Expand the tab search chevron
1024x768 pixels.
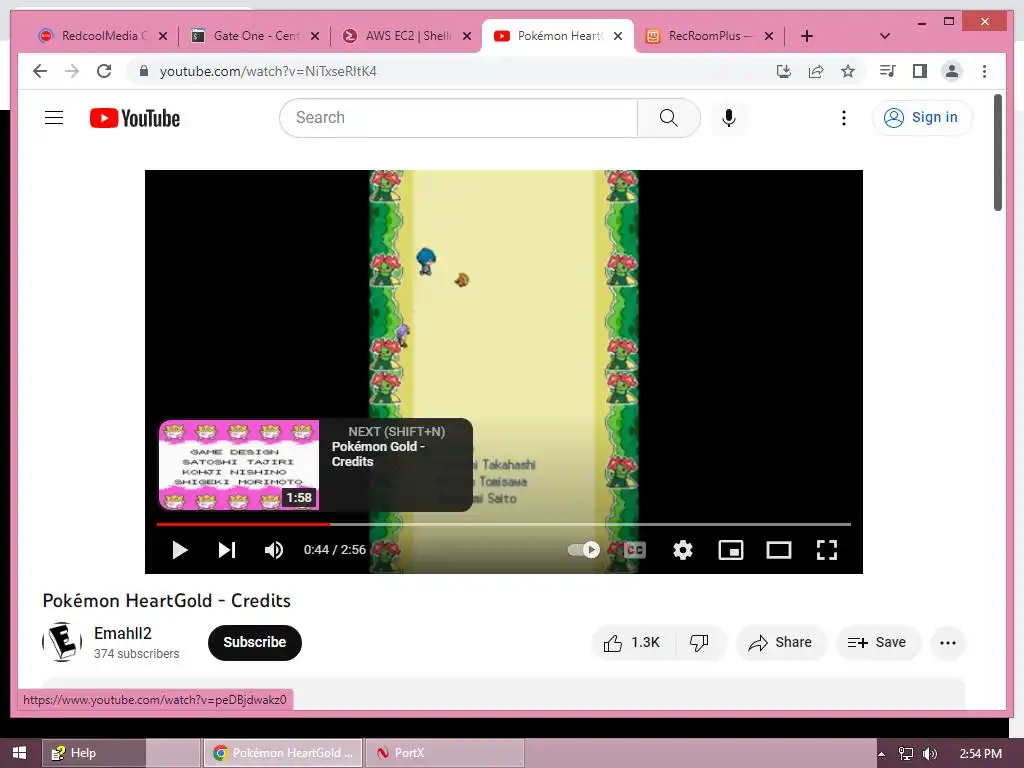pos(885,36)
